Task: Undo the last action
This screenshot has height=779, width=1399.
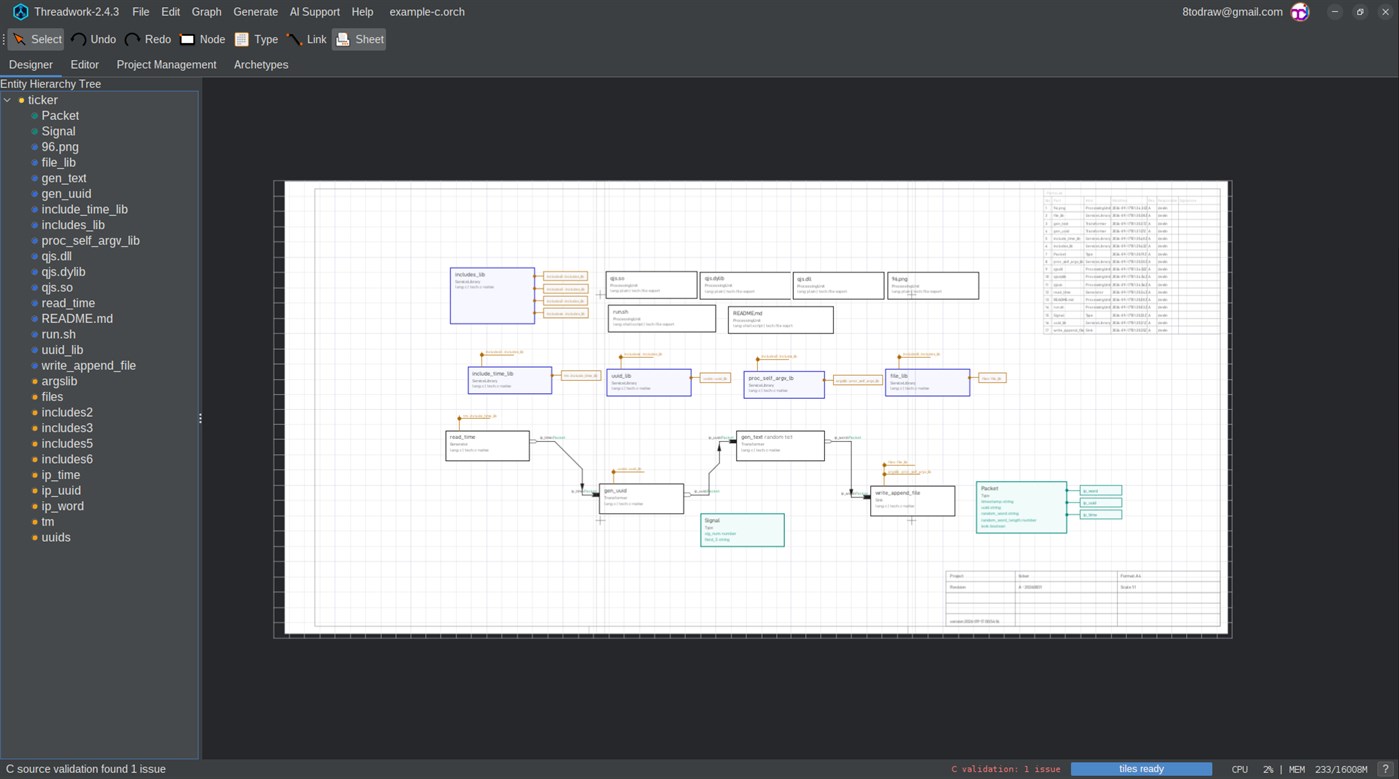Action: 93,39
